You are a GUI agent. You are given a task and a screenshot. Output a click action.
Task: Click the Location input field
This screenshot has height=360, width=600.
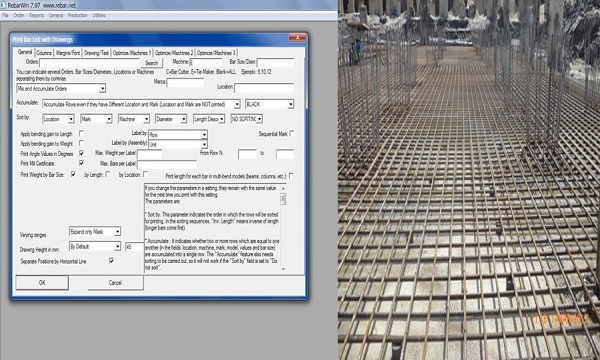[264, 88]
